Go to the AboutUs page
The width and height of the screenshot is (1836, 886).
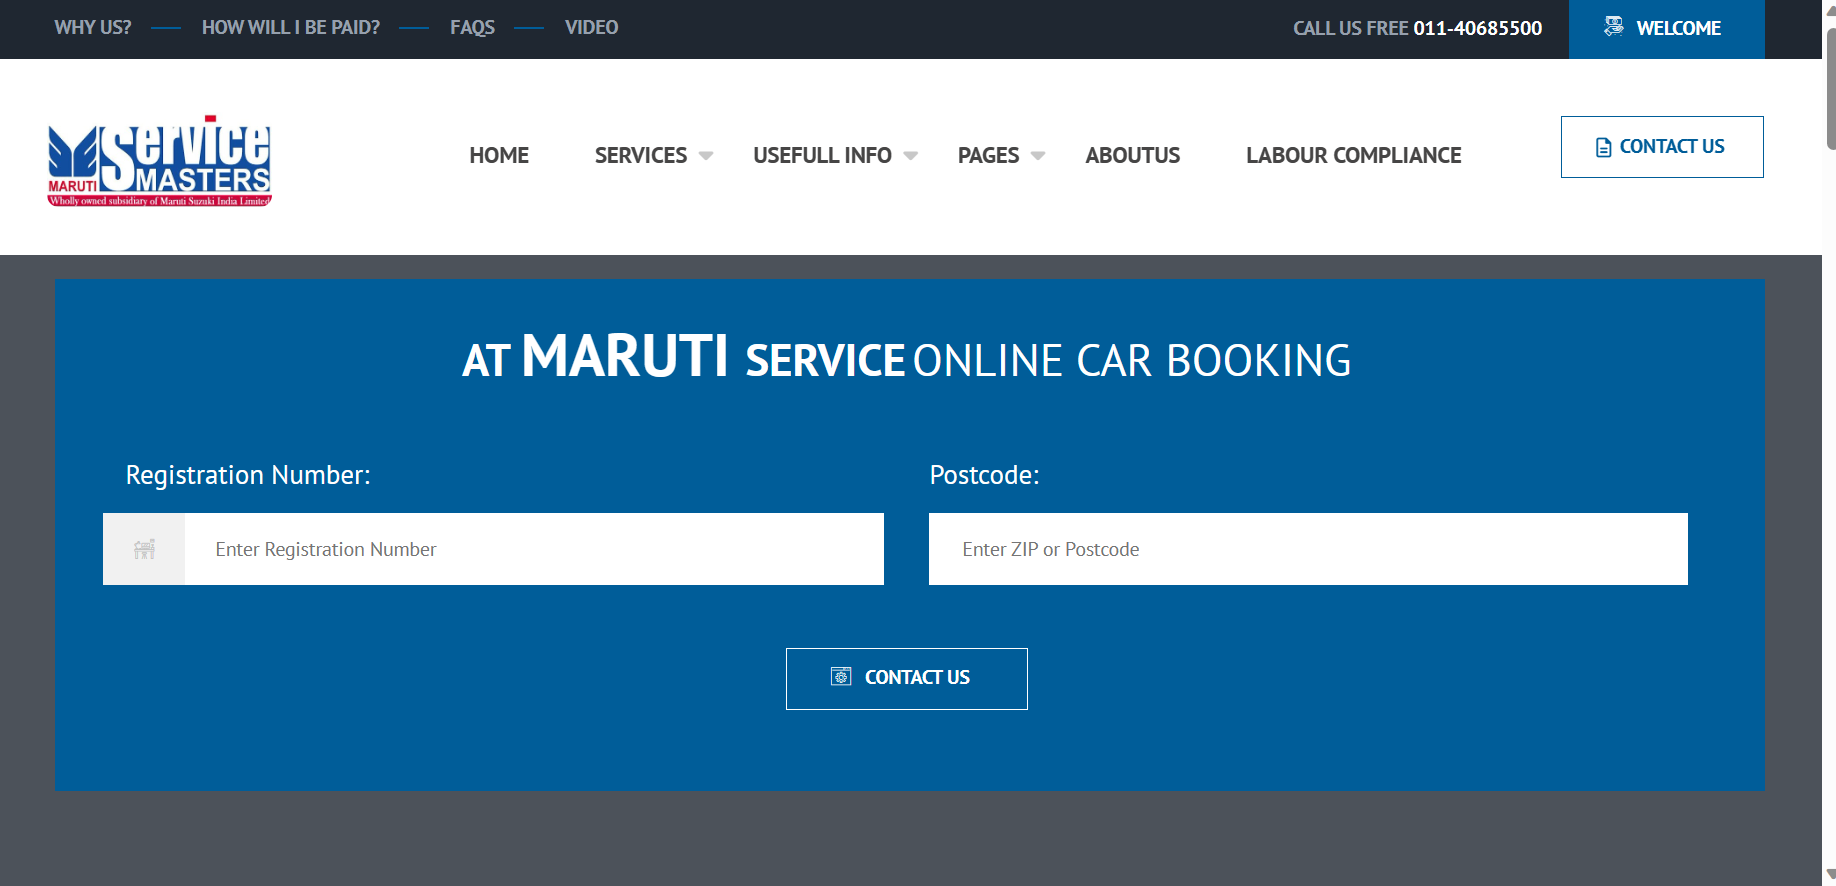(x=1133, y=156)
